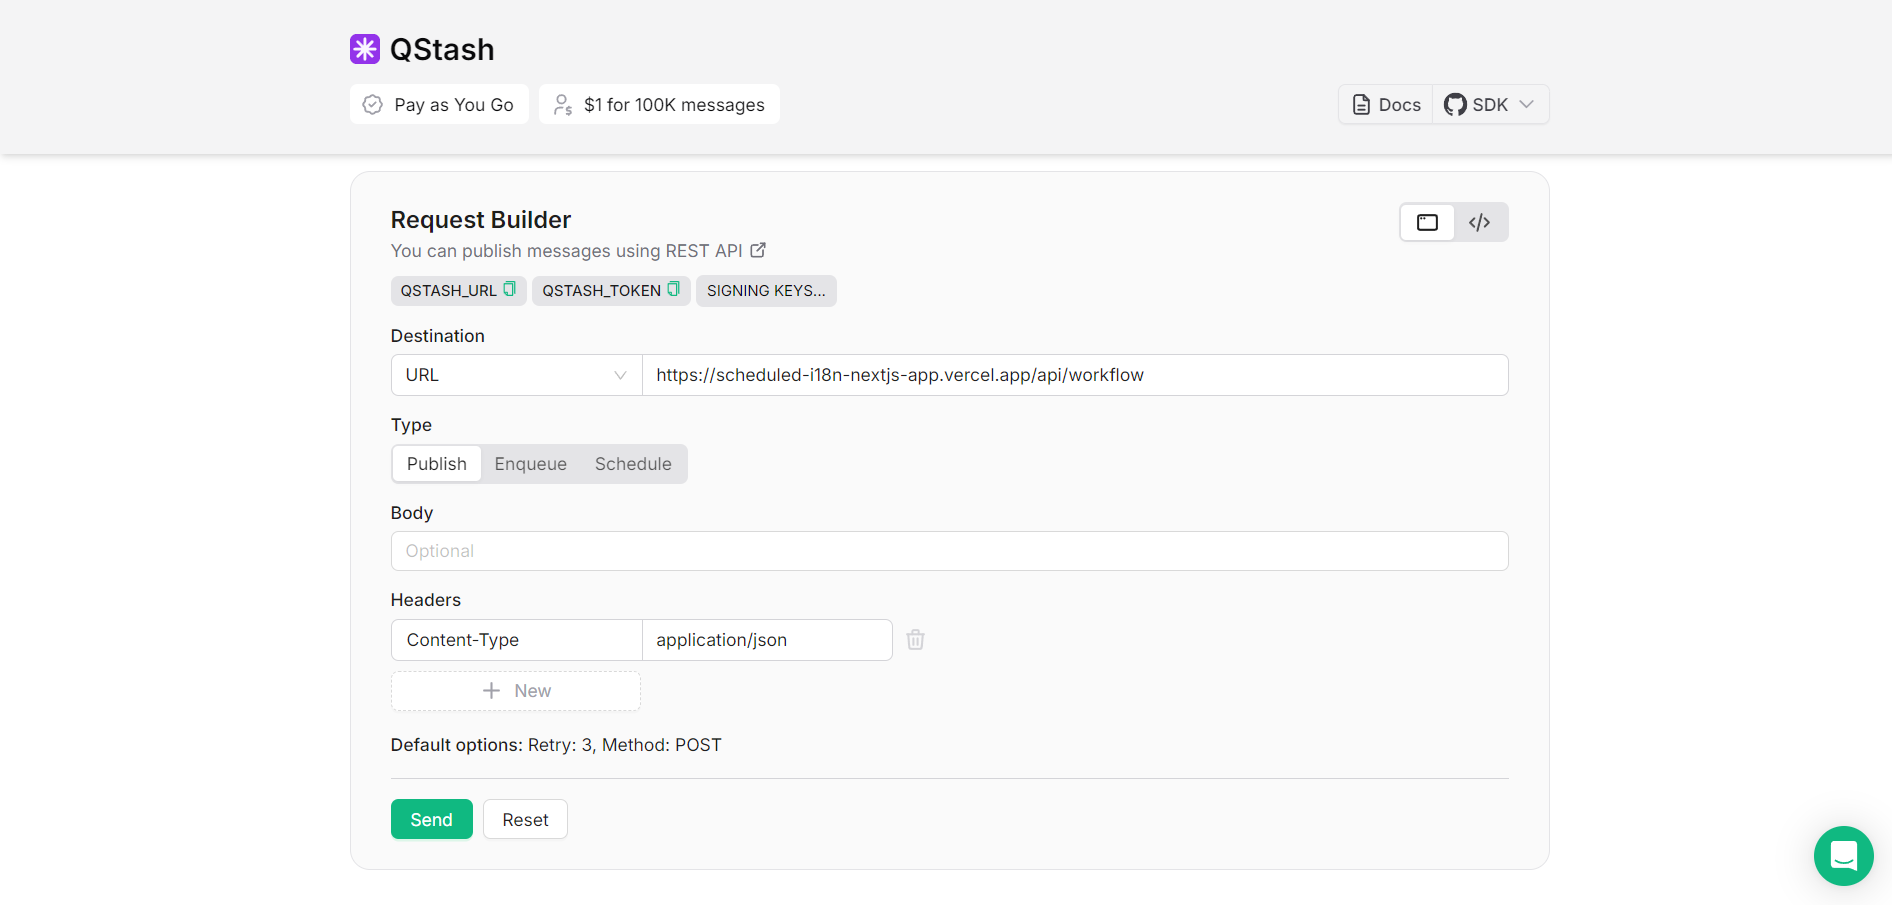Click the QStash asterisk logo icon
The width and height of the screenshot is (1892, 905).
[365, 48]
